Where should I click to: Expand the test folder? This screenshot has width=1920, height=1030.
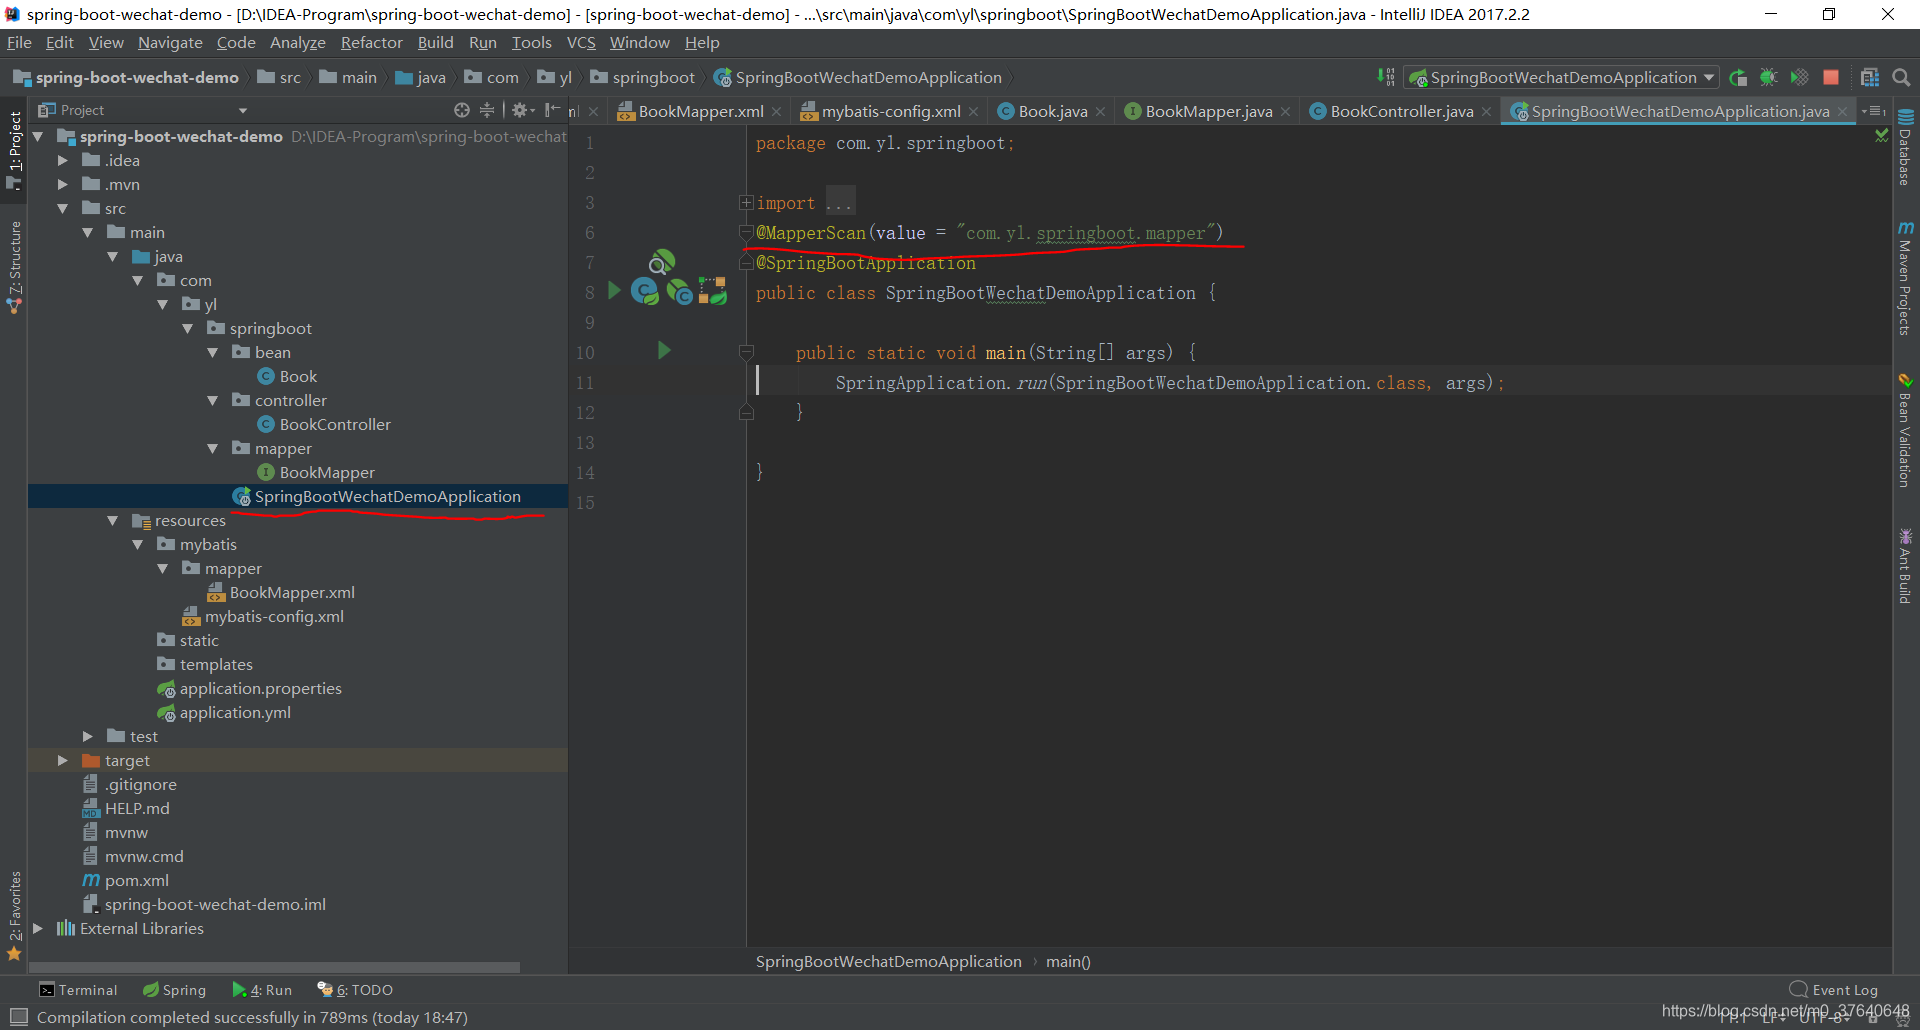click(87, 736)
